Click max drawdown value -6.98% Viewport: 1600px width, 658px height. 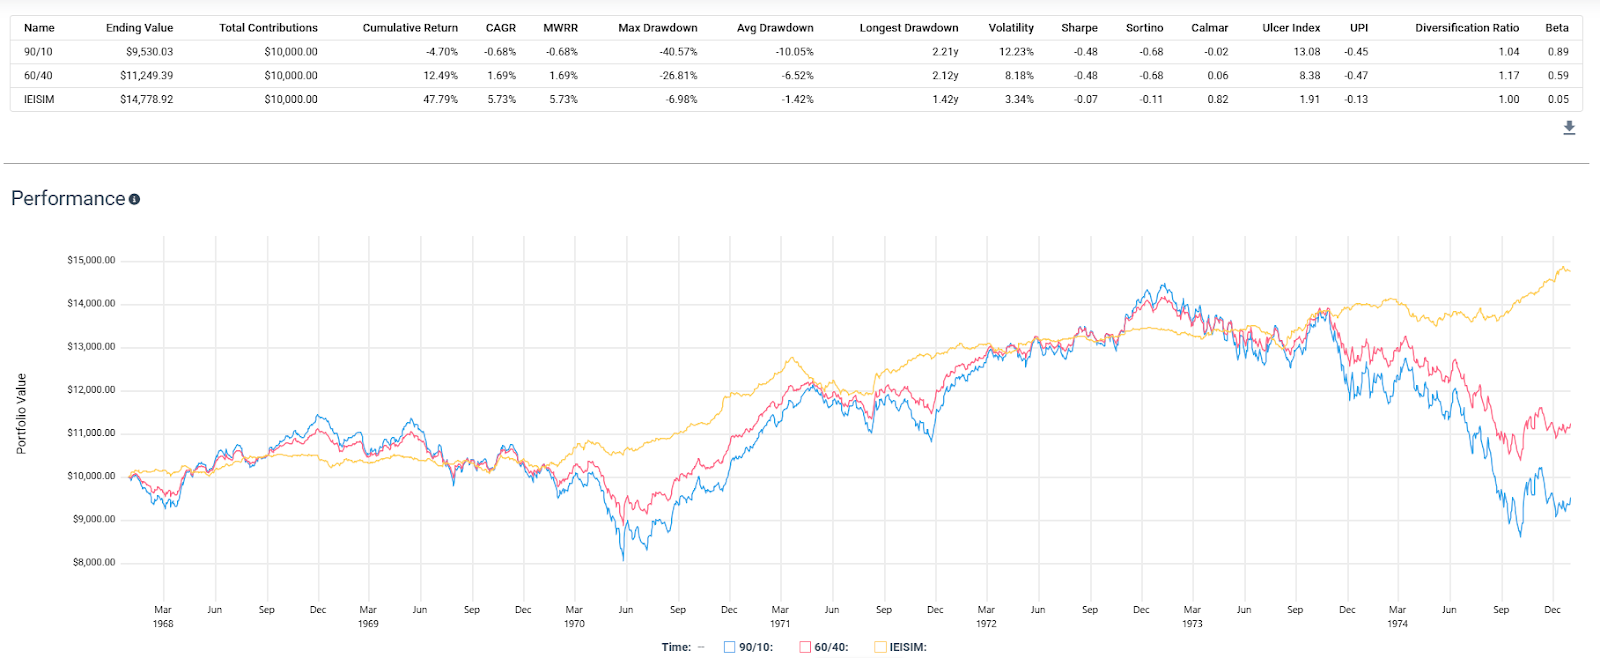coord(681,100)
